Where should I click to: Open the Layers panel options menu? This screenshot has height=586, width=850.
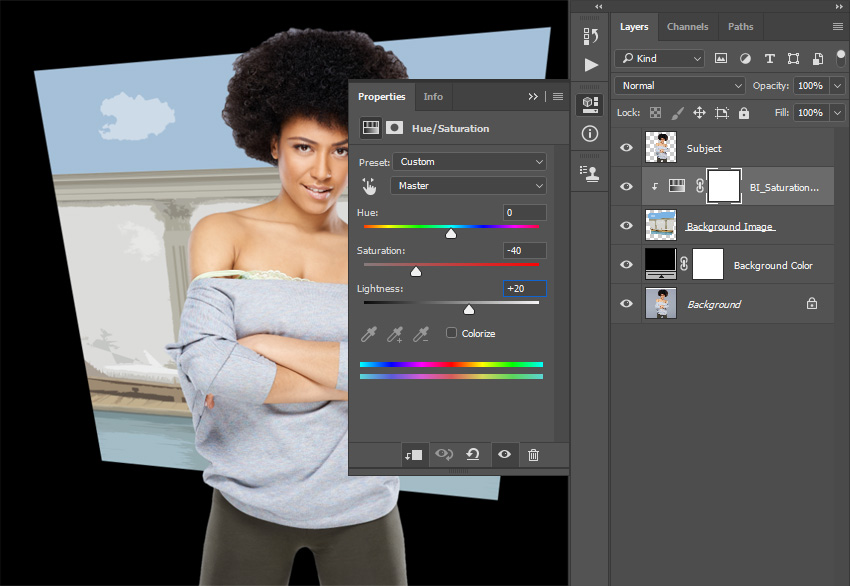837,27
